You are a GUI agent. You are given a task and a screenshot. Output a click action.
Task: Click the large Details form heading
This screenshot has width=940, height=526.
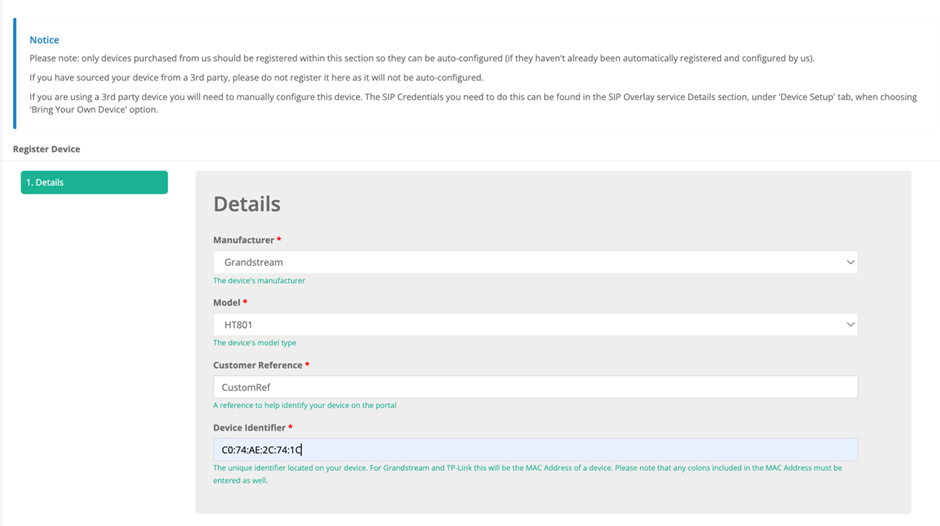coord(247,204)
